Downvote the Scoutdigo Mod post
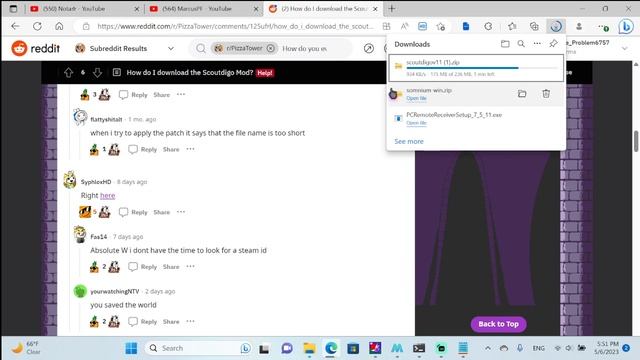 click(x=97, y=73)
